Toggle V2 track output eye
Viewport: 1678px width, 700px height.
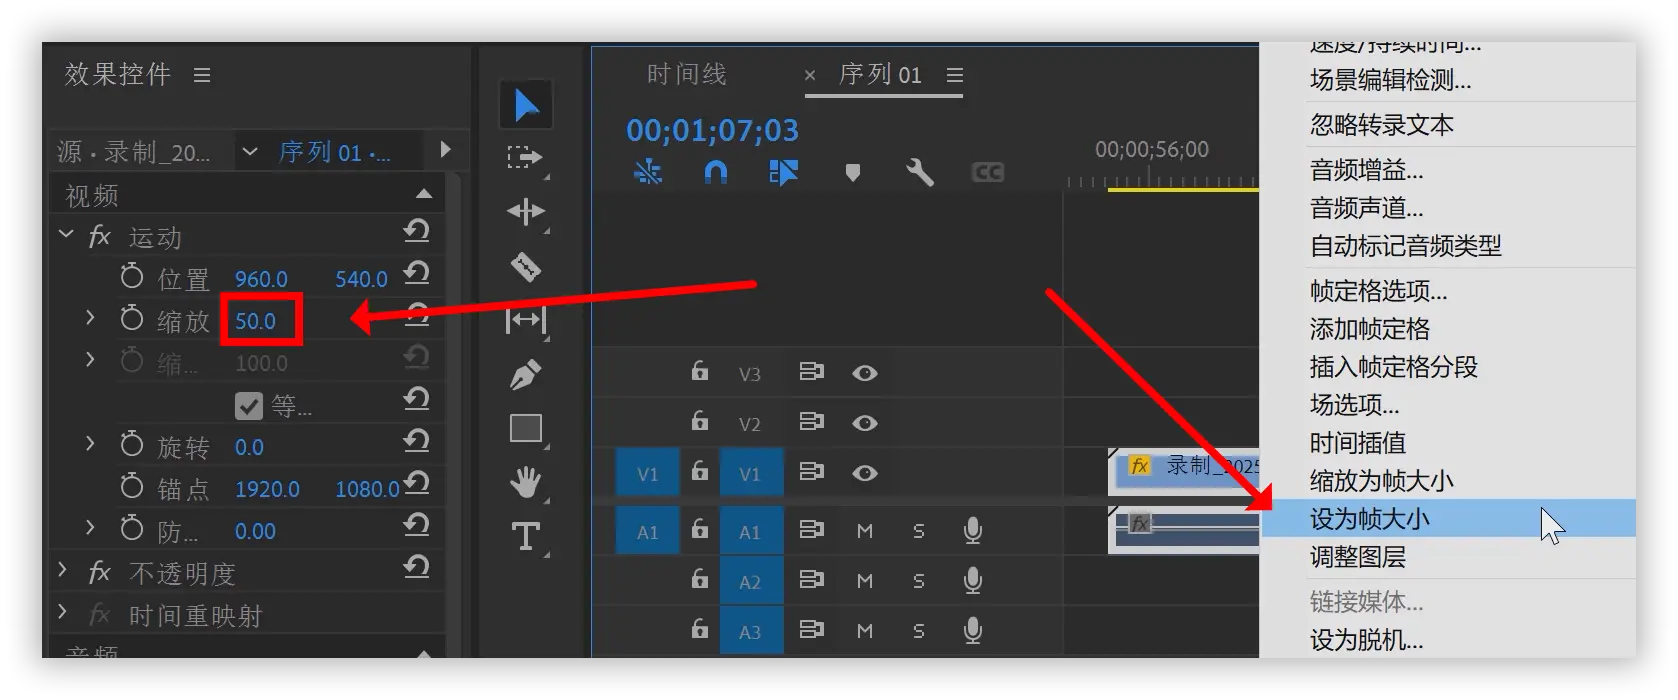pyautogui.click(x=865, y=423)
